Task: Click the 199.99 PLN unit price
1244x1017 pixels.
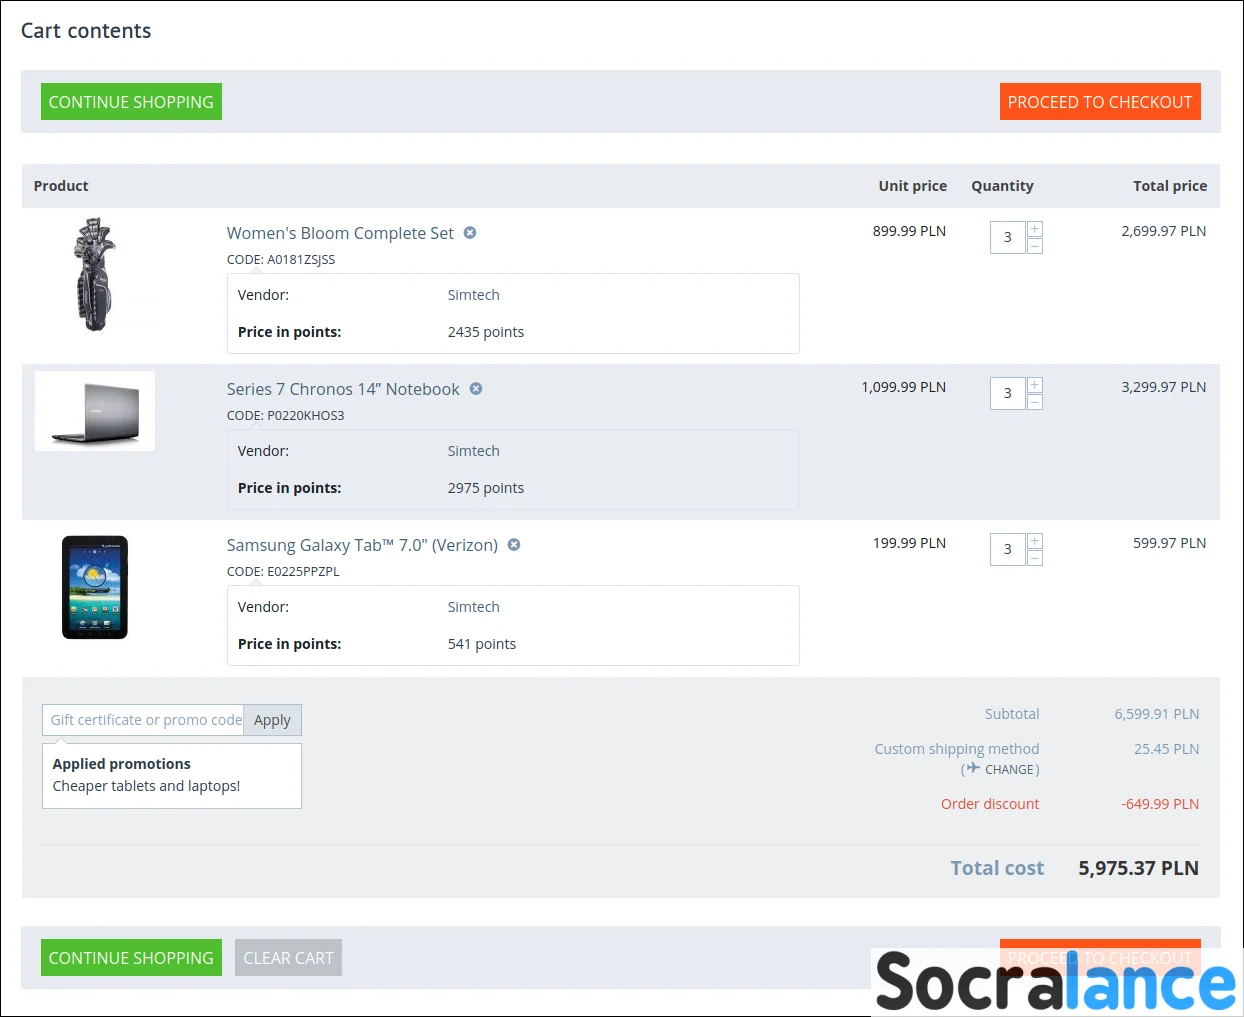Action: (x=909, y=543)
